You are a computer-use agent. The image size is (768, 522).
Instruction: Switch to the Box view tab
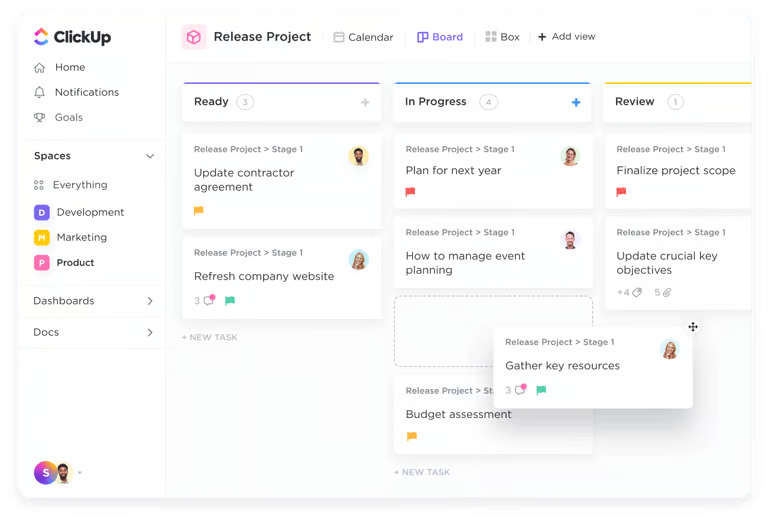click(502, 37)
